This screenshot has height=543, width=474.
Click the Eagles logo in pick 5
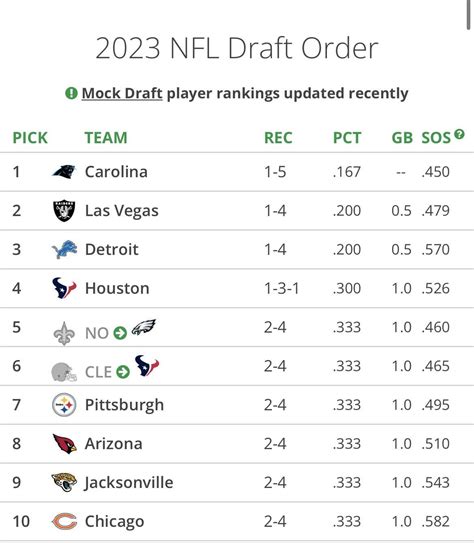pos(144,327)
